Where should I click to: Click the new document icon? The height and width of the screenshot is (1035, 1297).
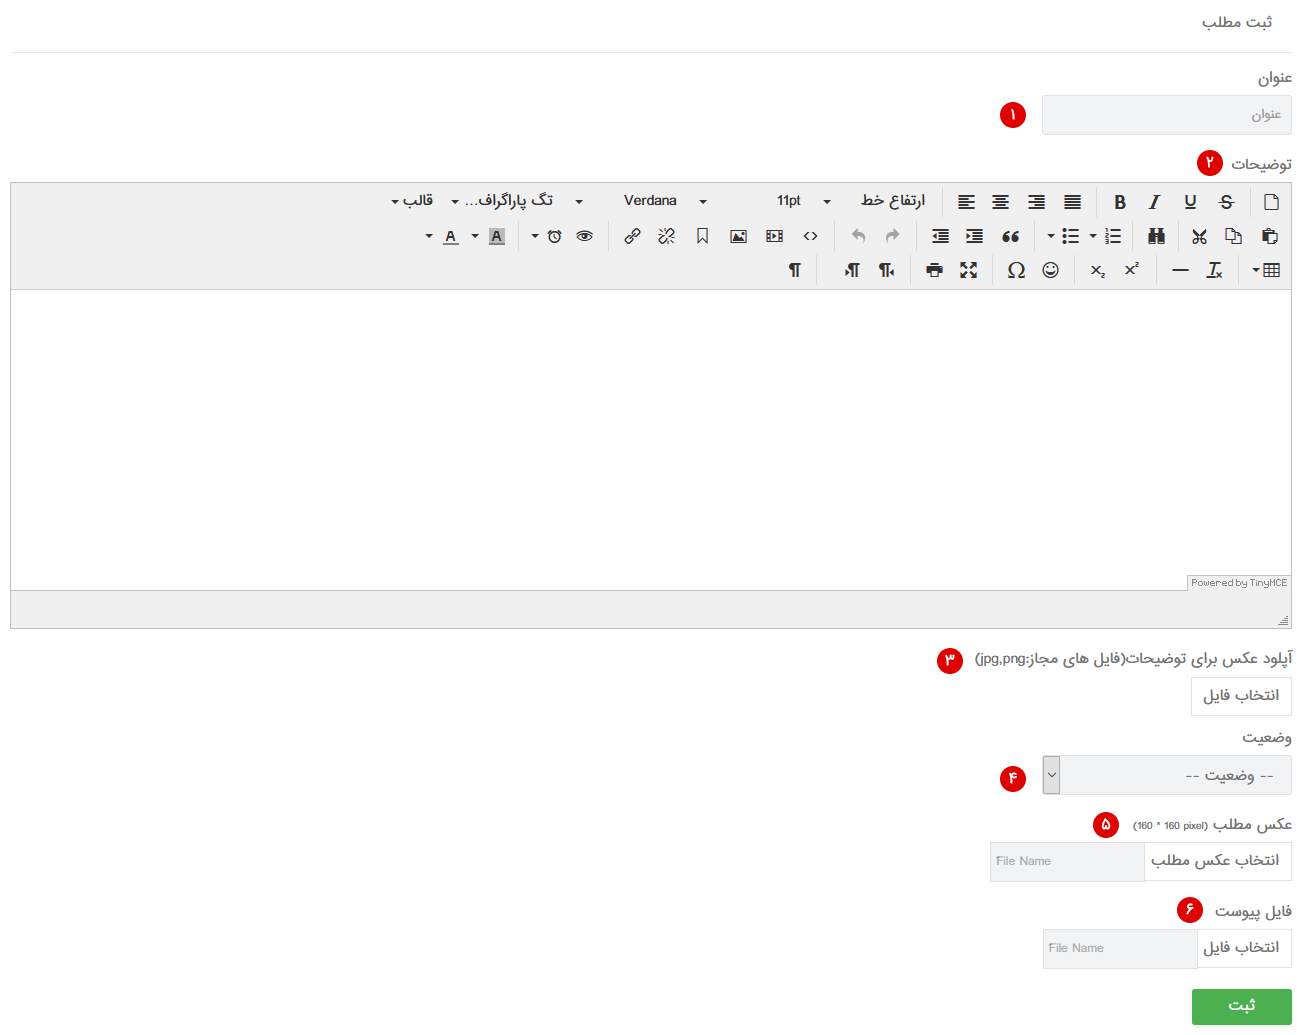(x=1271, y=202)
